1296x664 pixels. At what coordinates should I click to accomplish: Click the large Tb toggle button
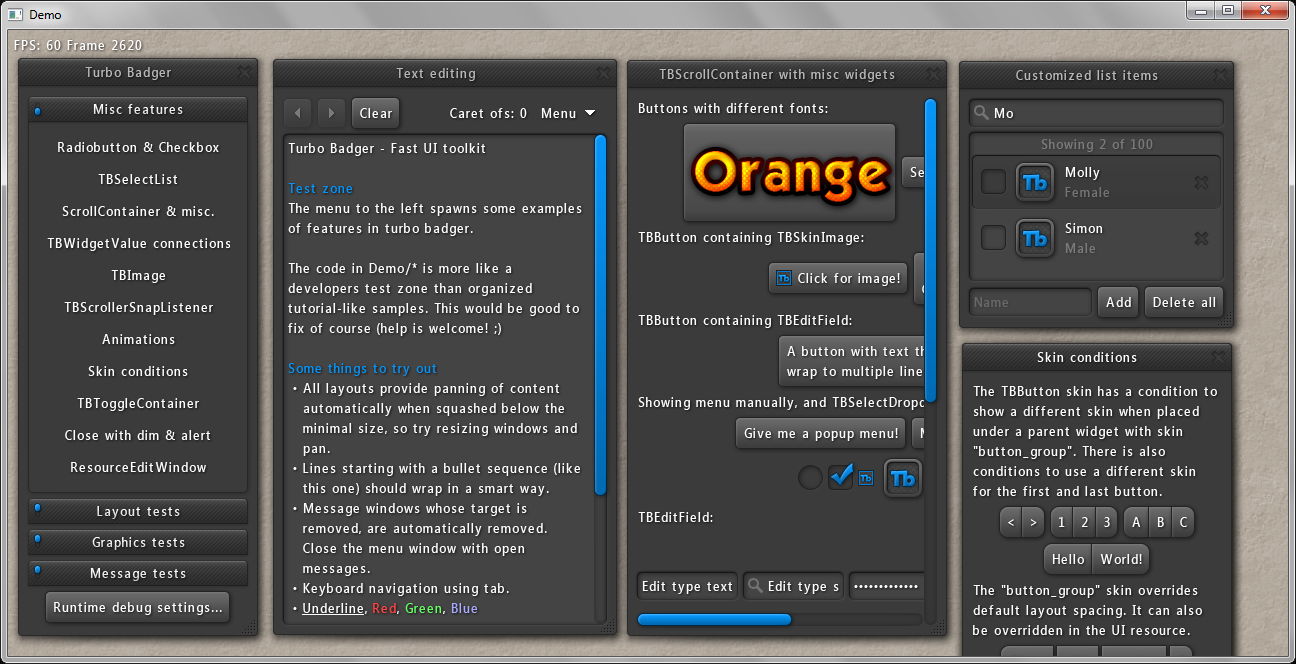pos(903,478)
